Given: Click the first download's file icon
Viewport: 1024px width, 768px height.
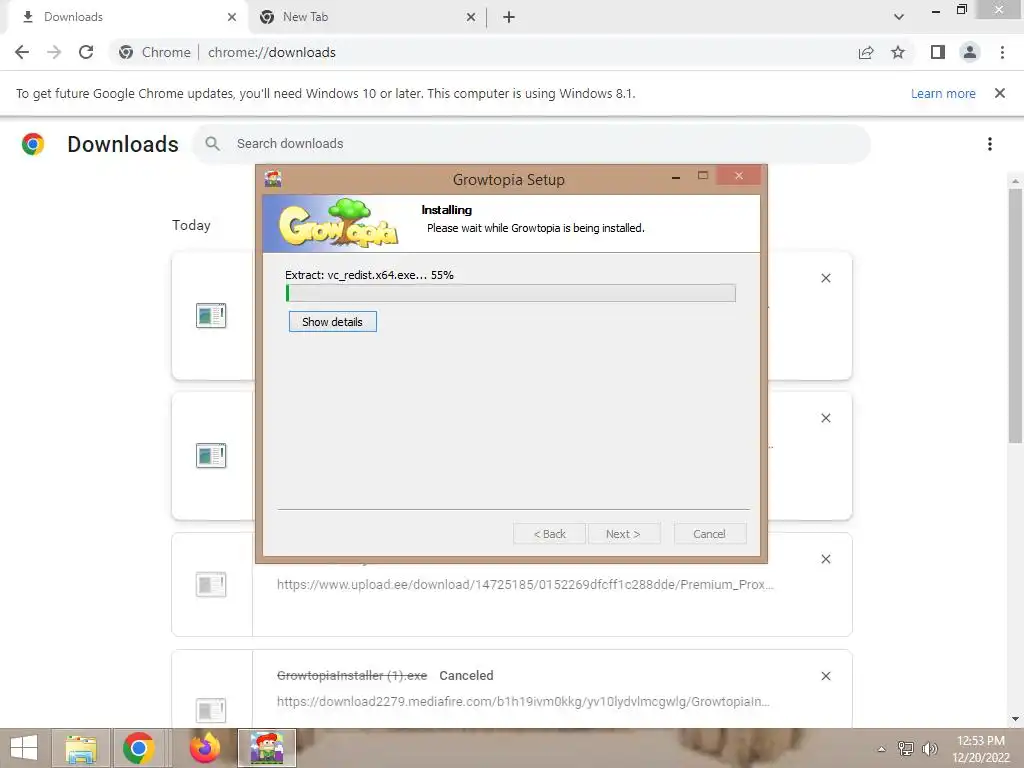Looking at the screenshot, I should pos(211,315).
